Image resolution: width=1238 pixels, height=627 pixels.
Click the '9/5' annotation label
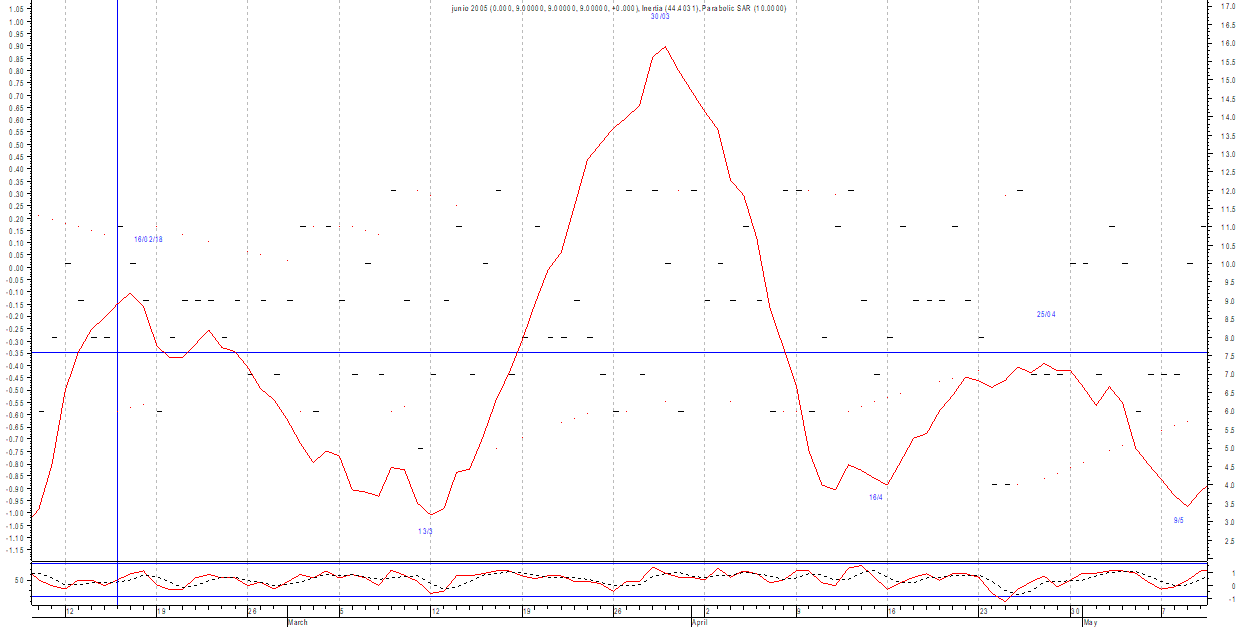click(1178, 520)
